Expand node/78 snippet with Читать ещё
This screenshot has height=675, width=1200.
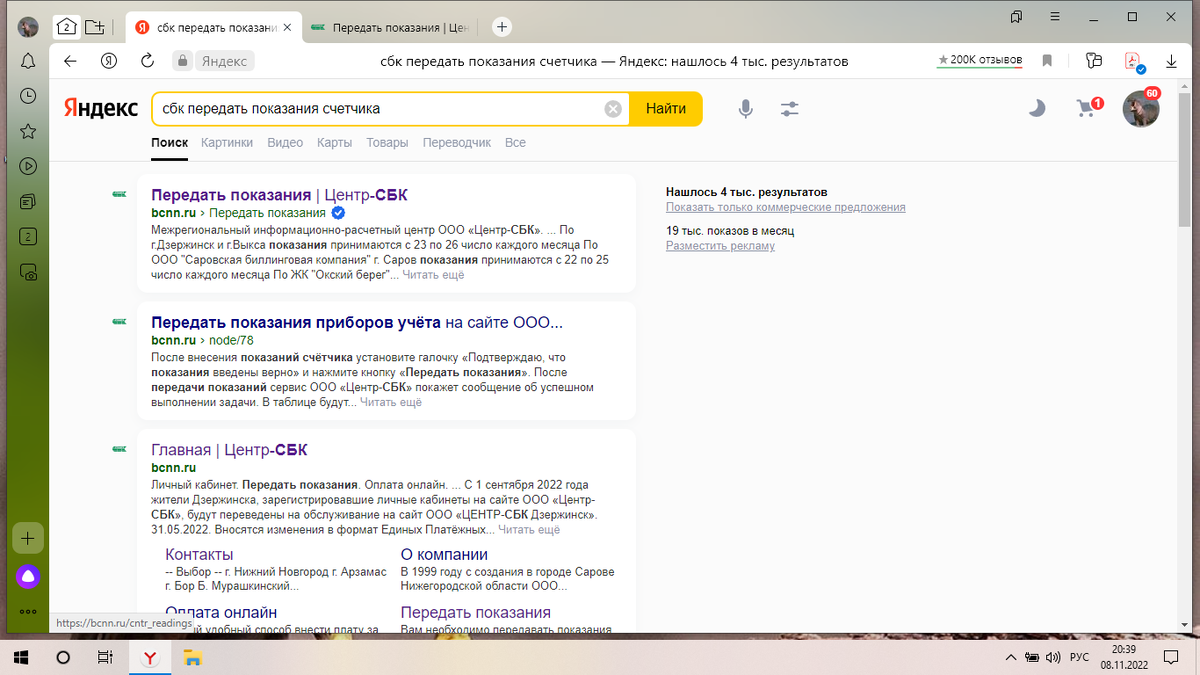click(x=390, y=402)
